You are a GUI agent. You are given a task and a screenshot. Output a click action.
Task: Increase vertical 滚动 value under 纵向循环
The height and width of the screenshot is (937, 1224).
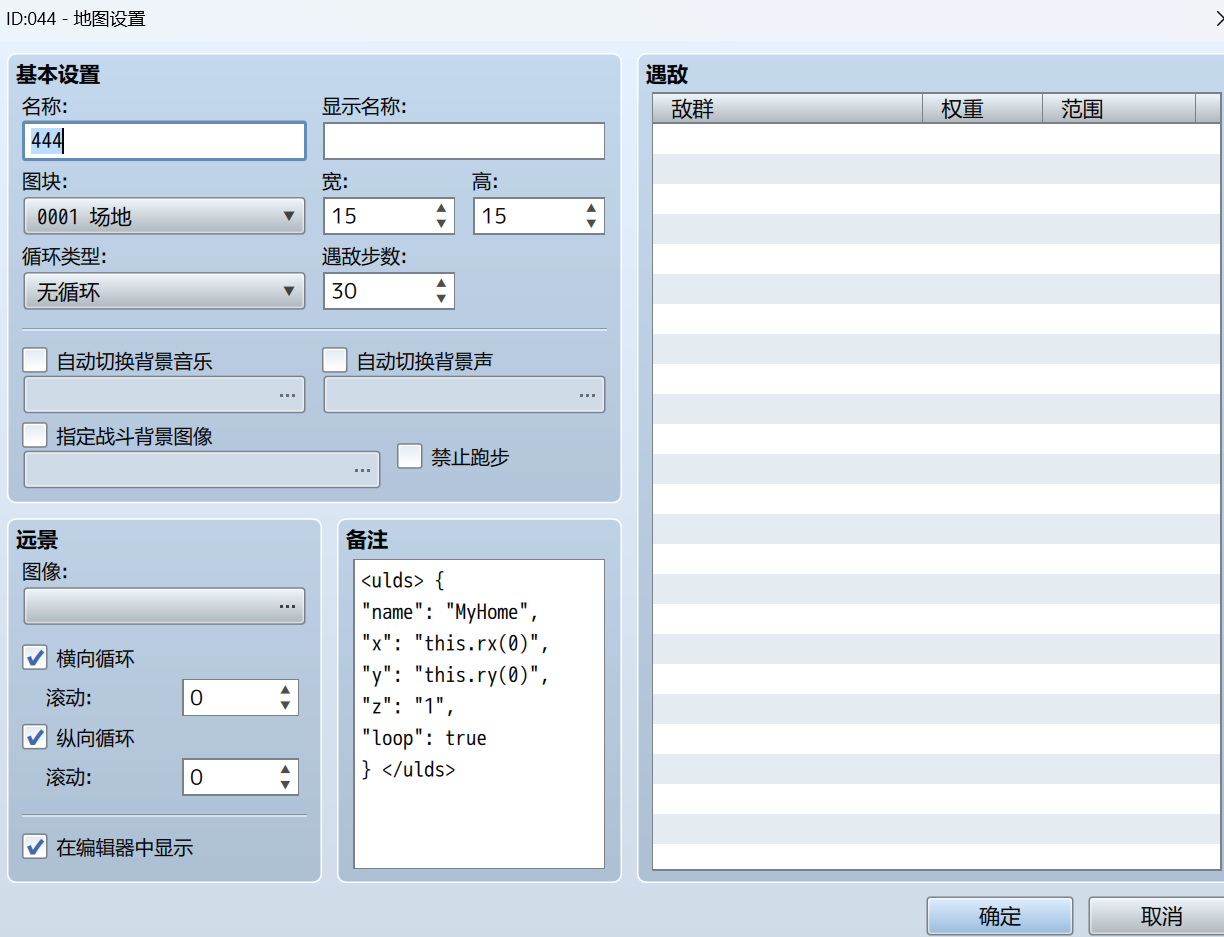pyautogui.click(x=285, y=770)
